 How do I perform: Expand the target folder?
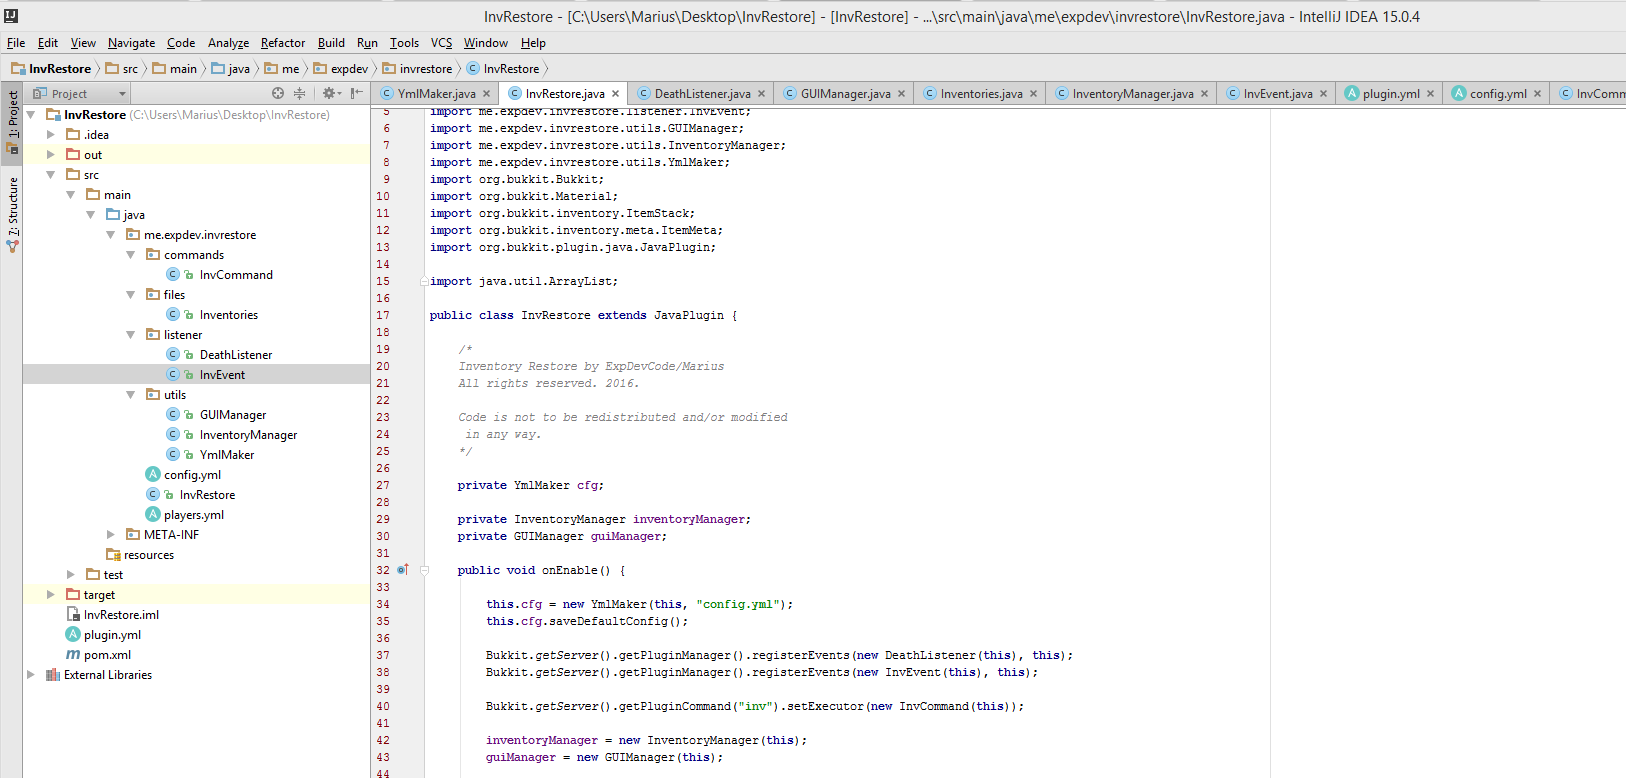tap(51, 594)
